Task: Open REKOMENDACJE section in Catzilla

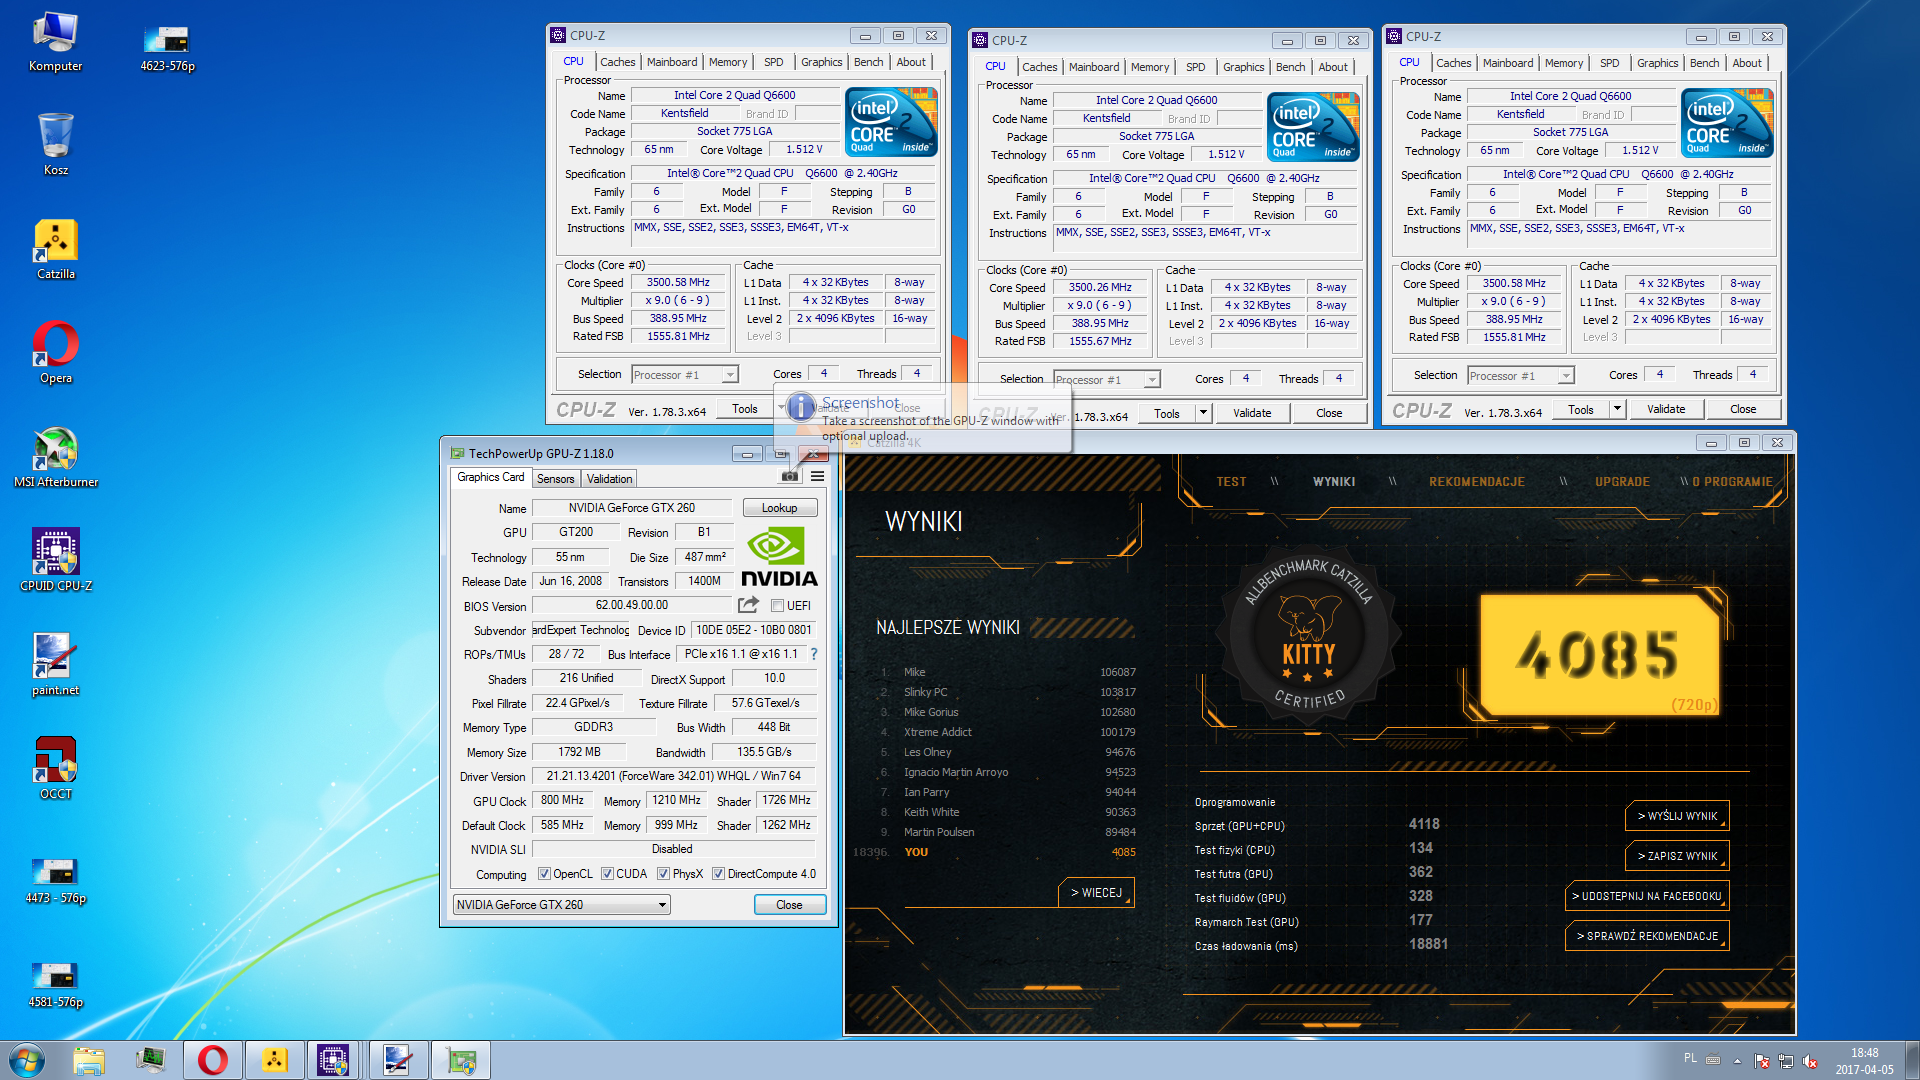Action: click(1477, 482)
